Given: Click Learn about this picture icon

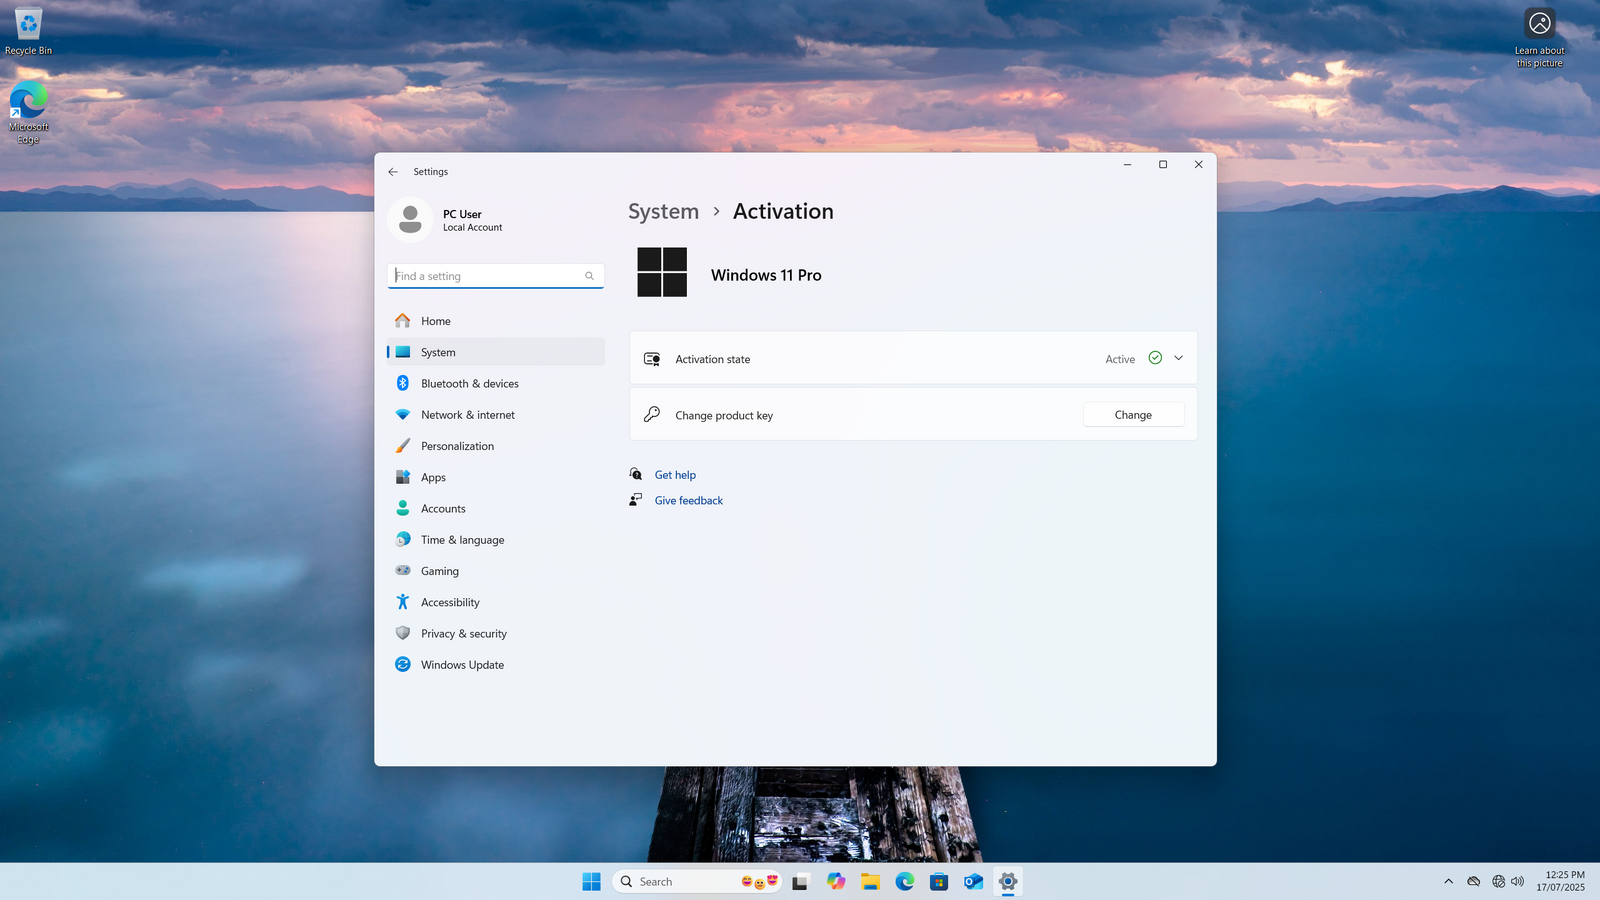Looking at the screenshot, I should [1540, 23].
